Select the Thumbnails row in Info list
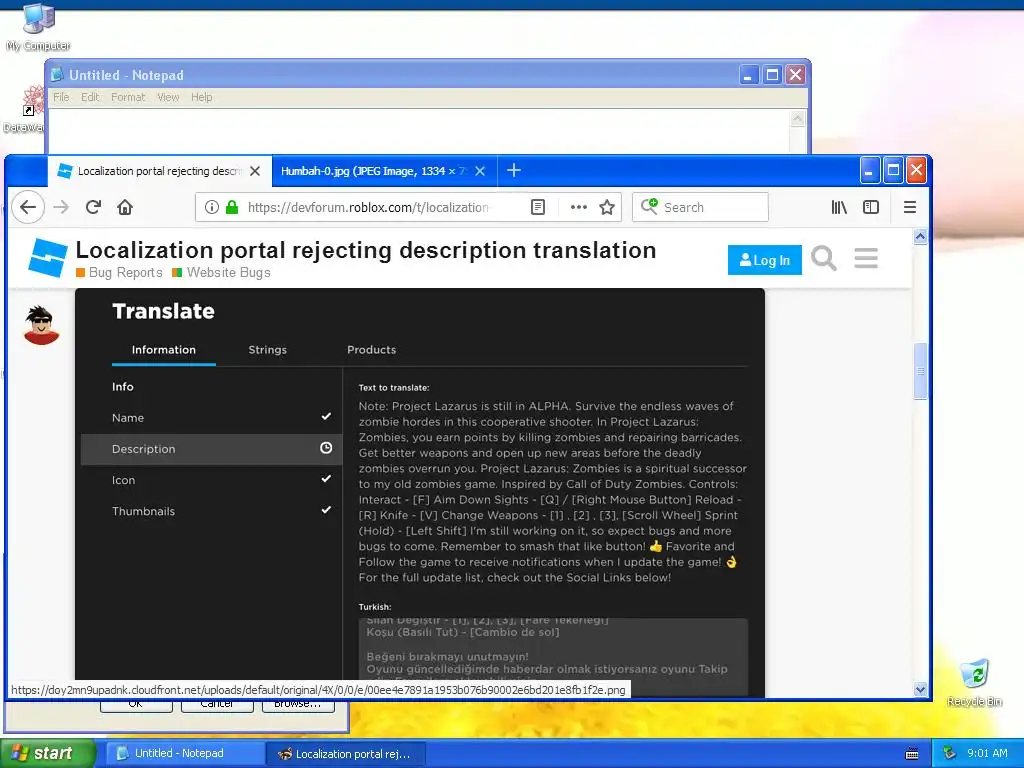 212,511
